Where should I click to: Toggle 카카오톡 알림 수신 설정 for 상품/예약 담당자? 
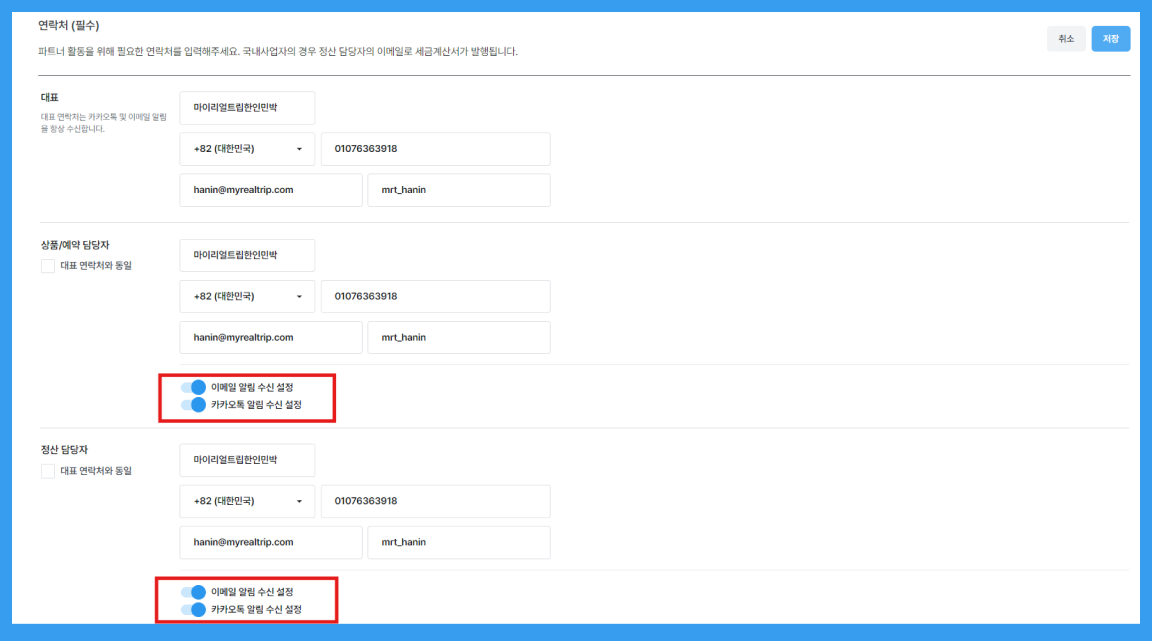[193, 405]
